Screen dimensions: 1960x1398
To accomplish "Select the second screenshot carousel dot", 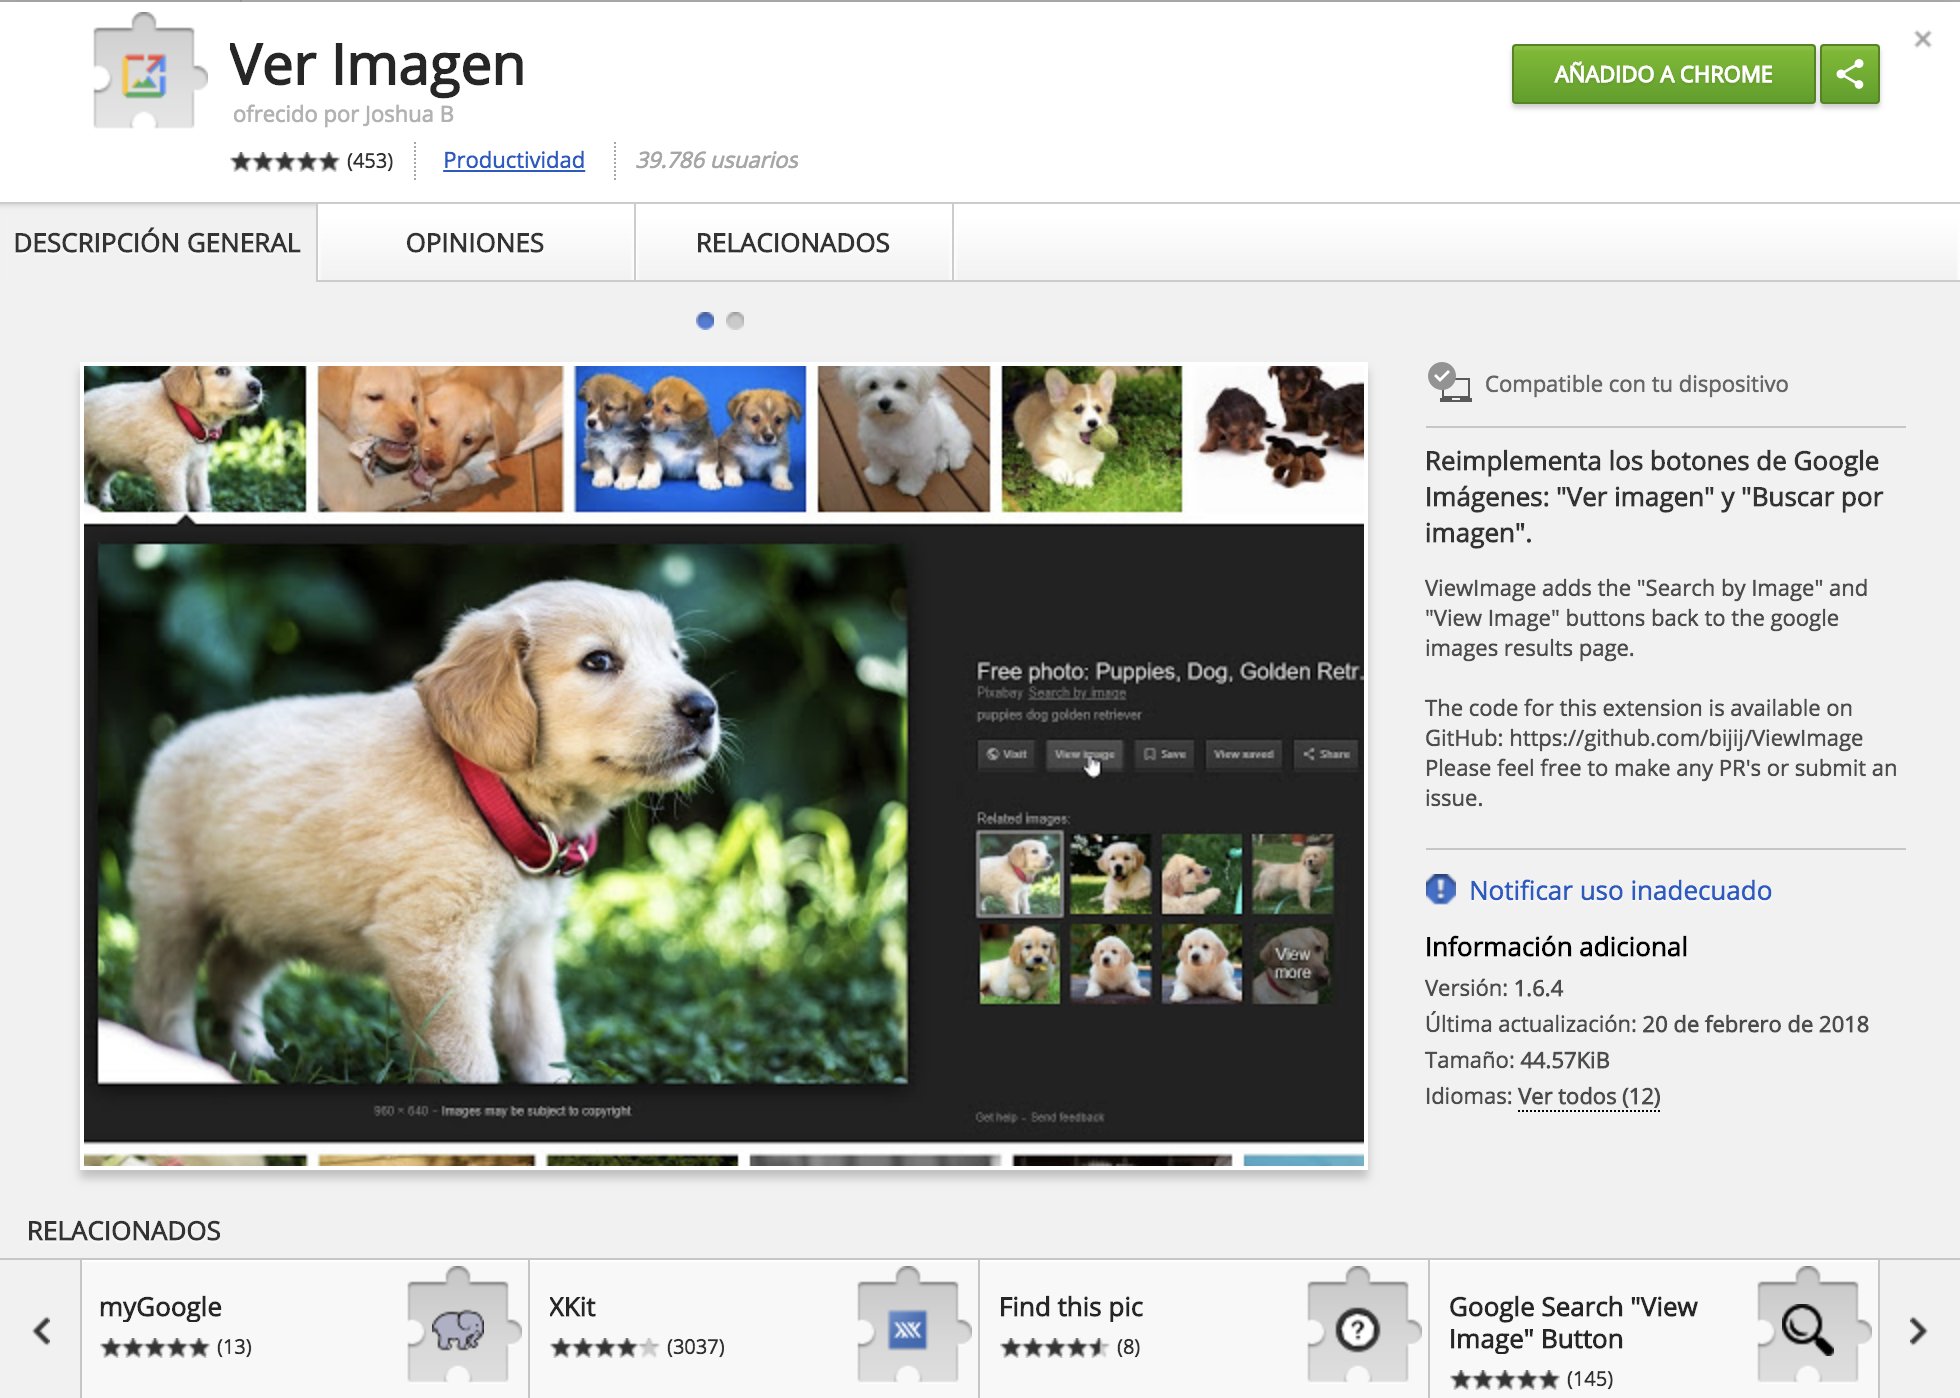I will tap(735, 320).
